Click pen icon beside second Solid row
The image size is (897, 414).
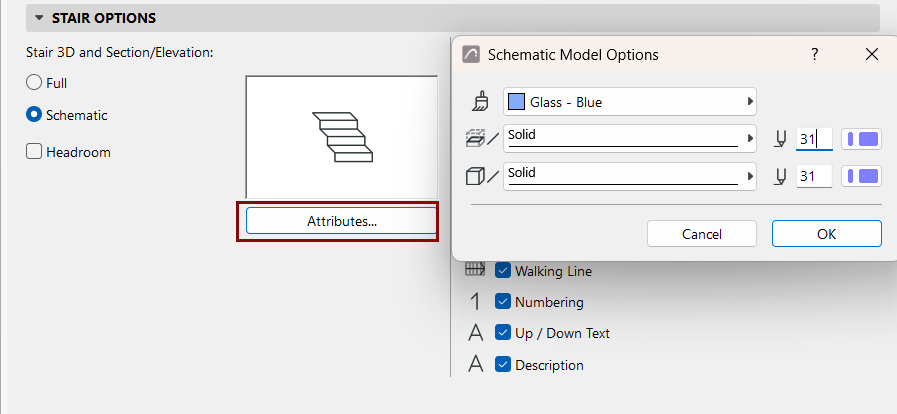click(x=780, y=177)
